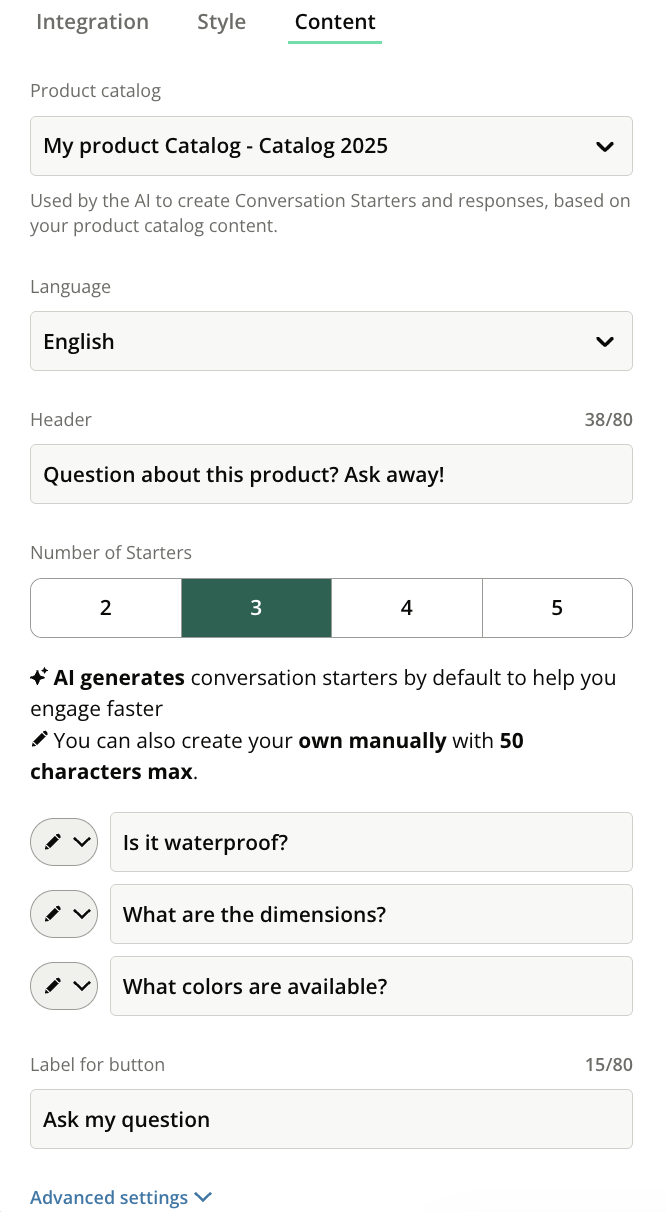The width and height of the screenshot is (666, 1212).
Task: Click chevron arrow in Product catalog selector
Action: coord(604,147)
